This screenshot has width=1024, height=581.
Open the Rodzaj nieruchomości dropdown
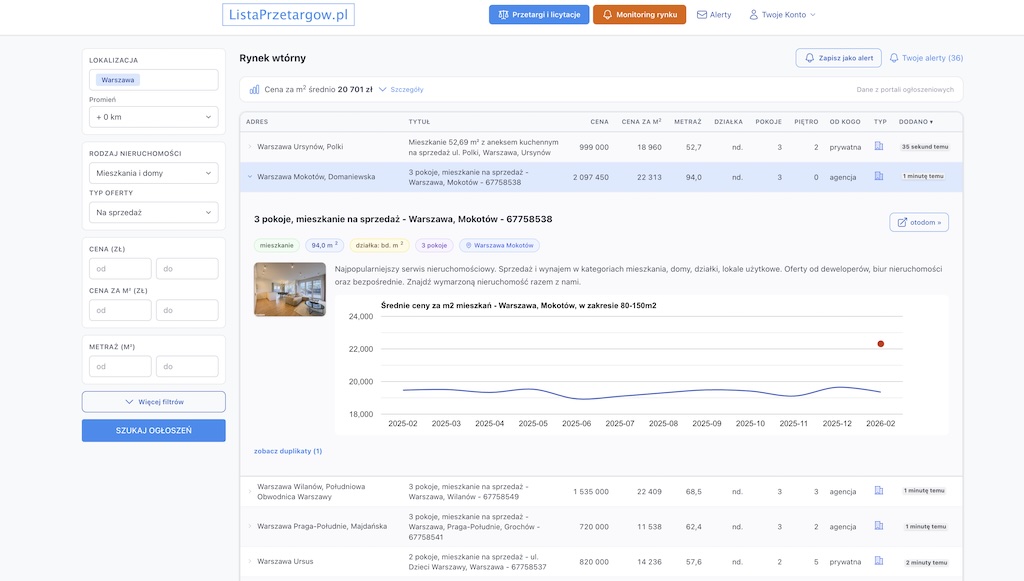click(x=153, y=173)
